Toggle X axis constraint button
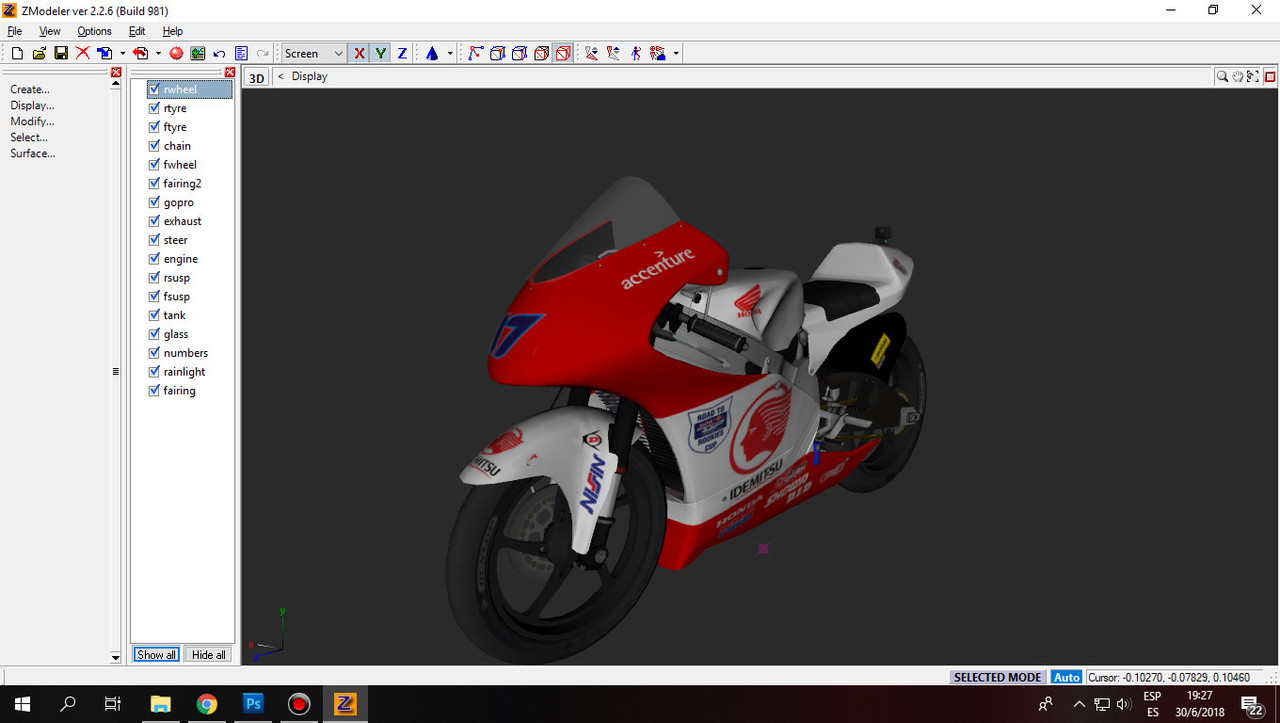 click(x=359, y=53)
